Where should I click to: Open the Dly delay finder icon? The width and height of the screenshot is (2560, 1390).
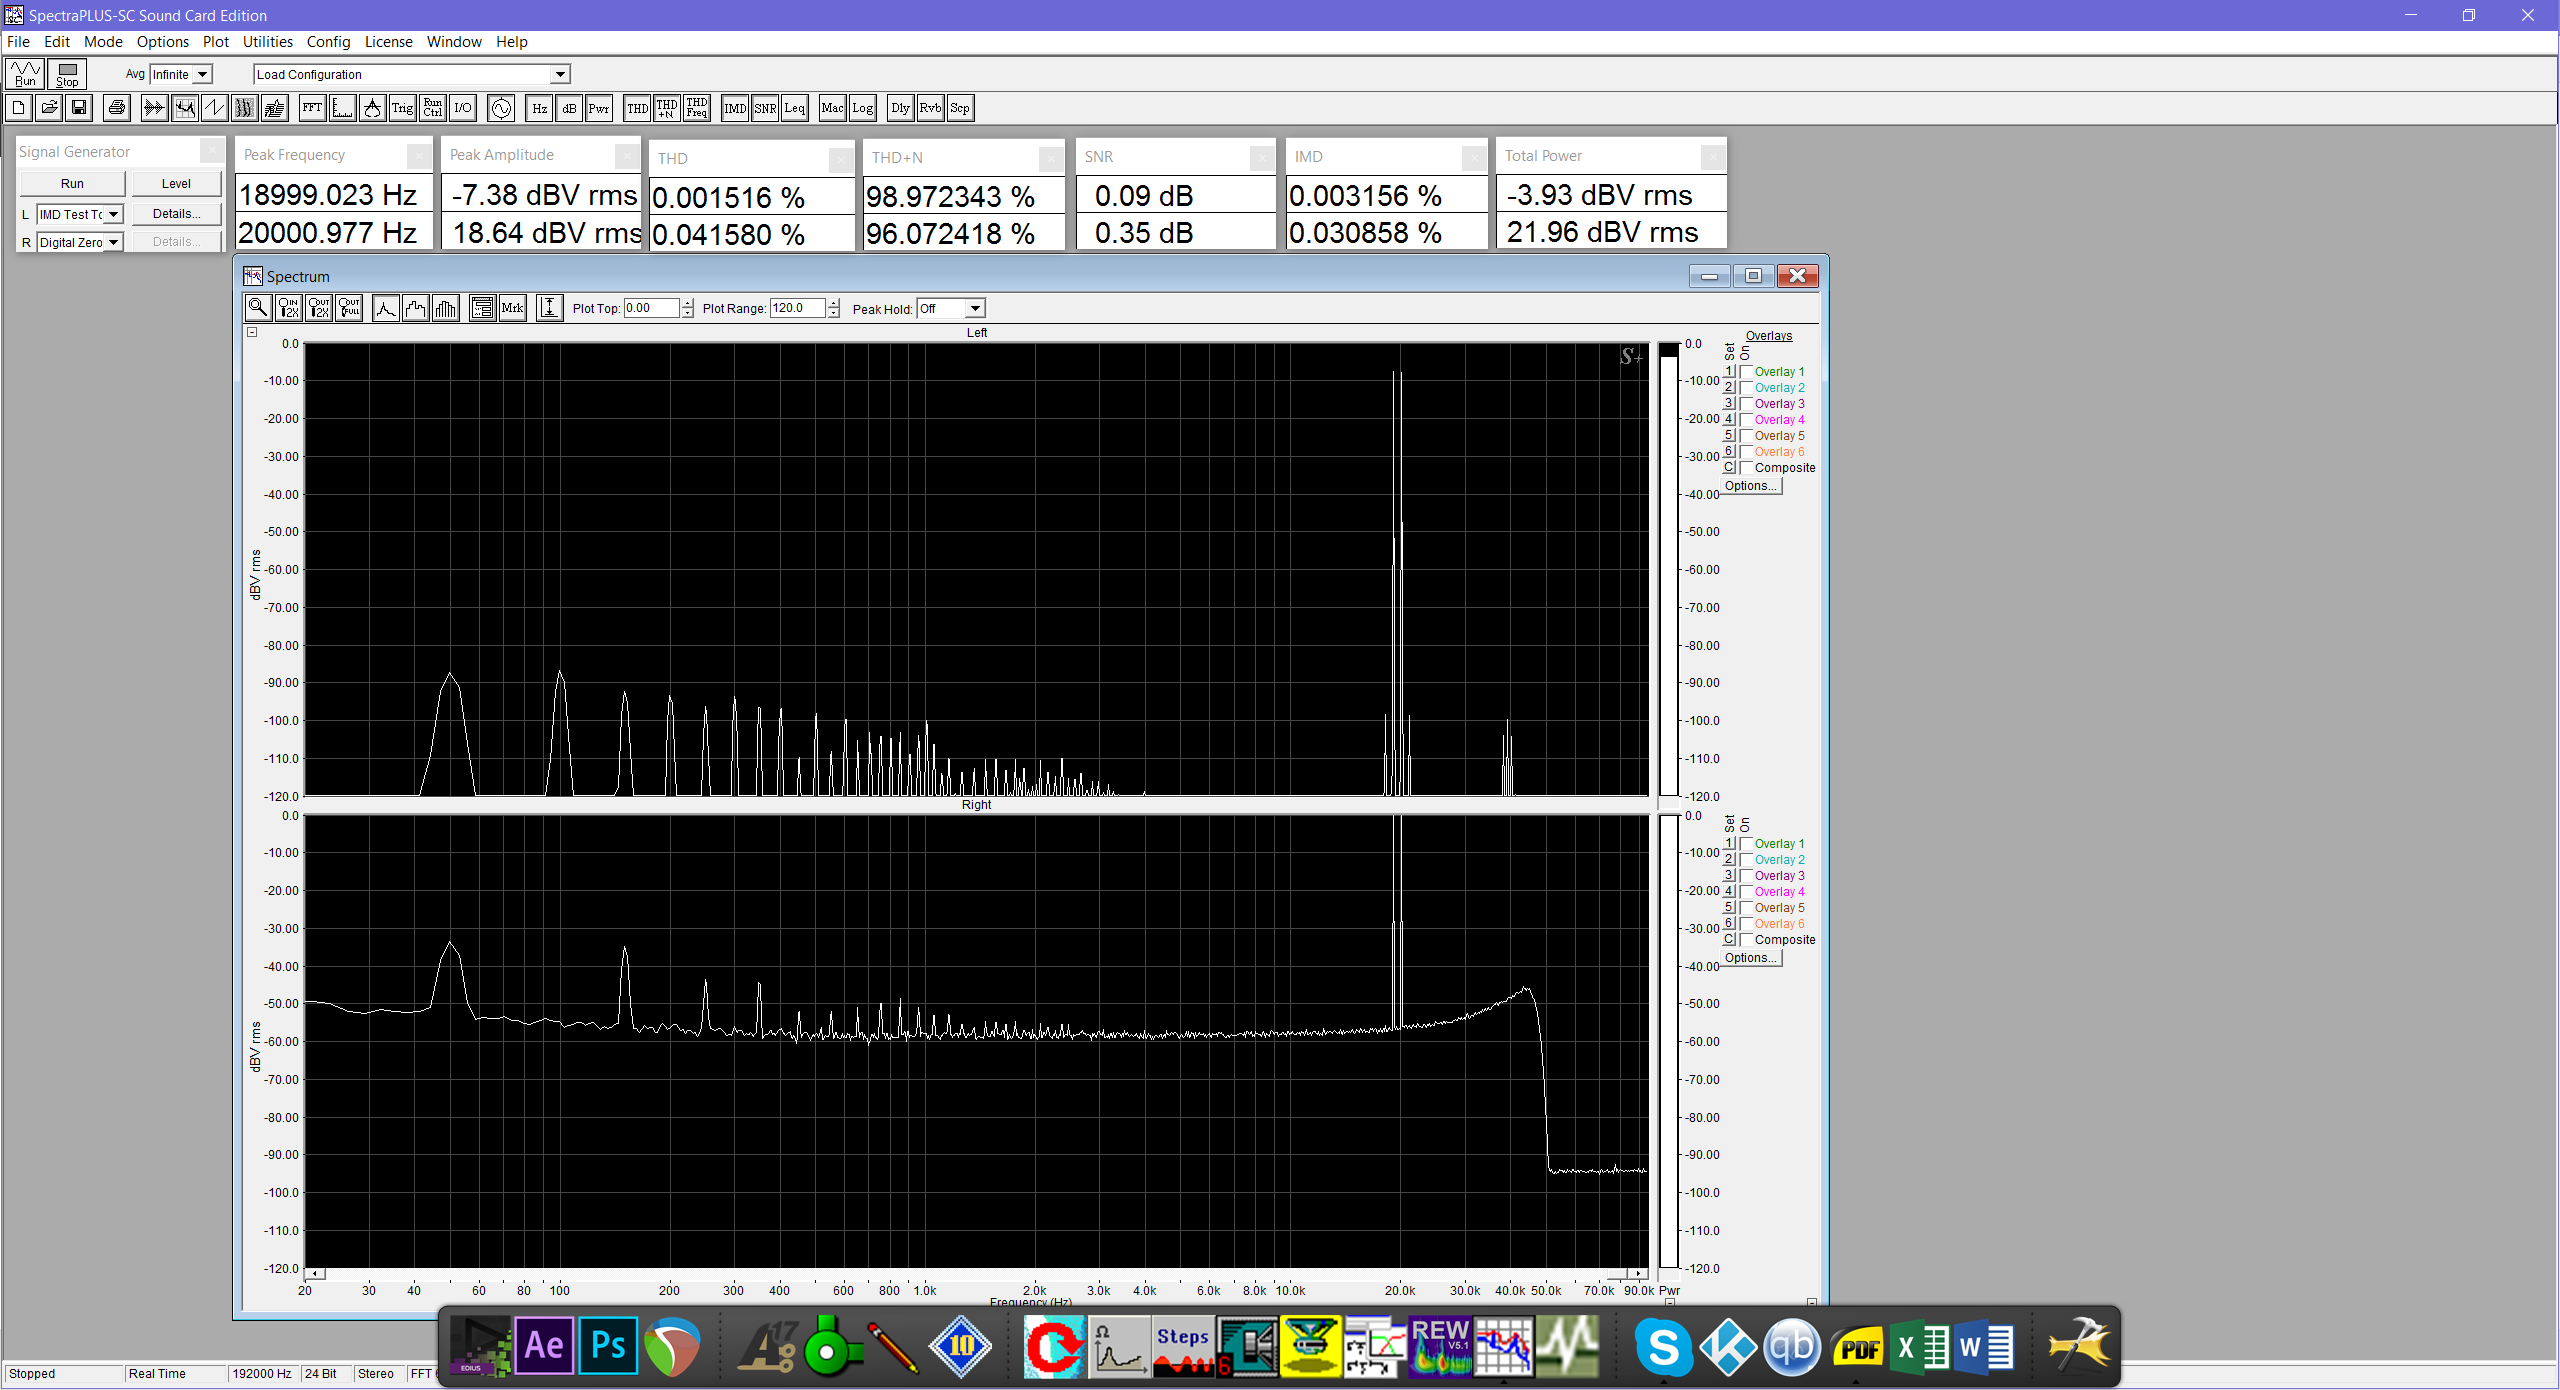[900, 108]
